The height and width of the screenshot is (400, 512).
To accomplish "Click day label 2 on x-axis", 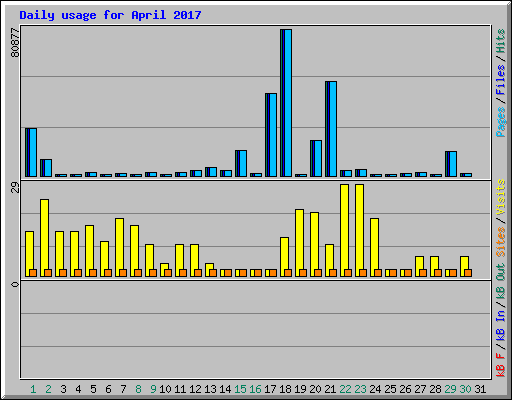I will point(48,389).
